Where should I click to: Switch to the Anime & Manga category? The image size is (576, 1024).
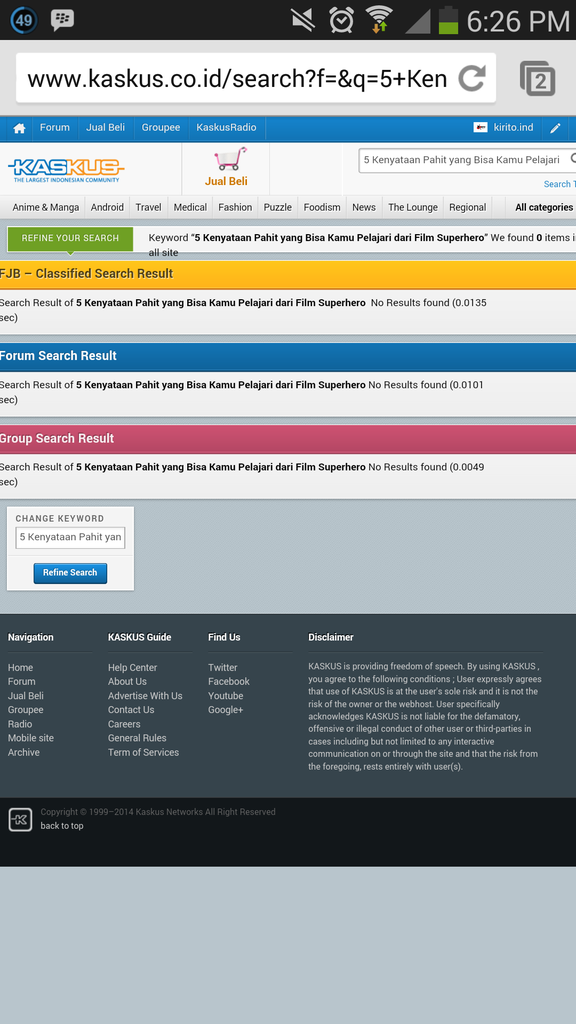[x=46, y=207]
